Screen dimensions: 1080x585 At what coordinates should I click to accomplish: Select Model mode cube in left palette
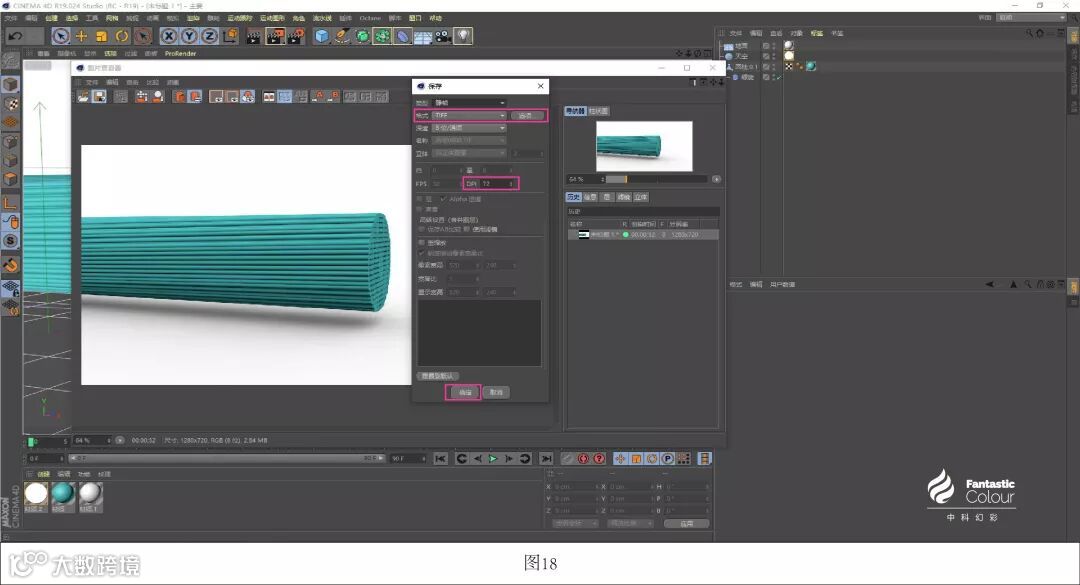tap(10, 85)
